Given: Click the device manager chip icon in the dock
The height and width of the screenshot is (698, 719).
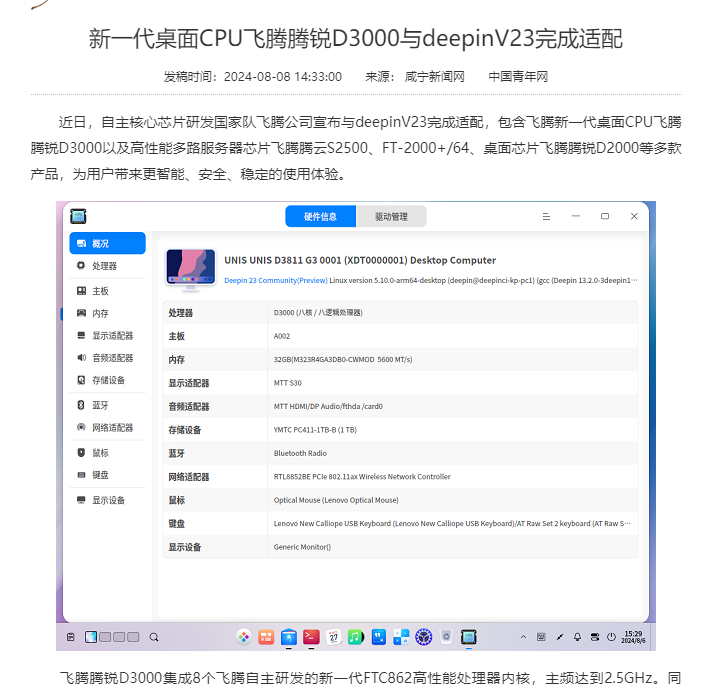Looking at the screenshot, I should [469, 637].
